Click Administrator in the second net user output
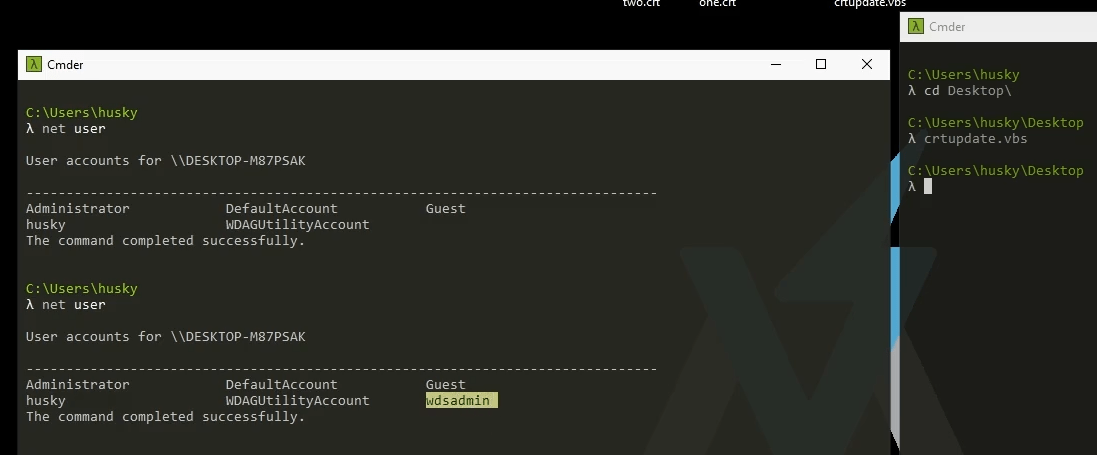 point(77,385)
